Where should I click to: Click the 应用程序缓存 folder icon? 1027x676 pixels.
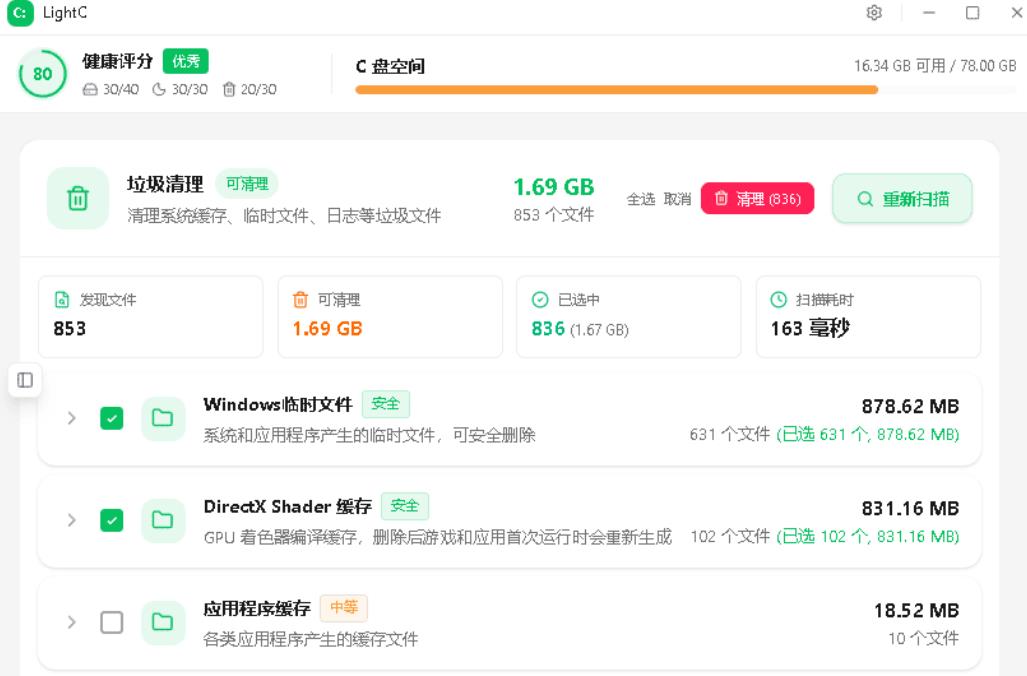coord(162,622)
